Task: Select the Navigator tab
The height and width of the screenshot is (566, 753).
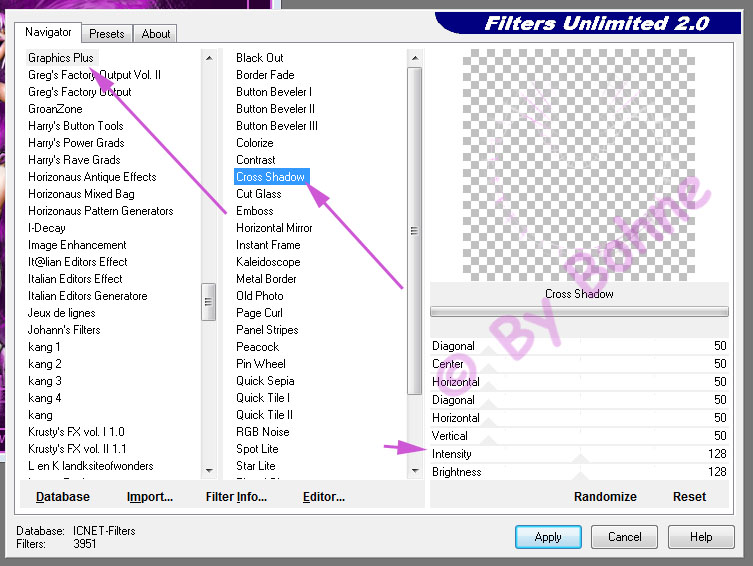Action: click(48, 32)
